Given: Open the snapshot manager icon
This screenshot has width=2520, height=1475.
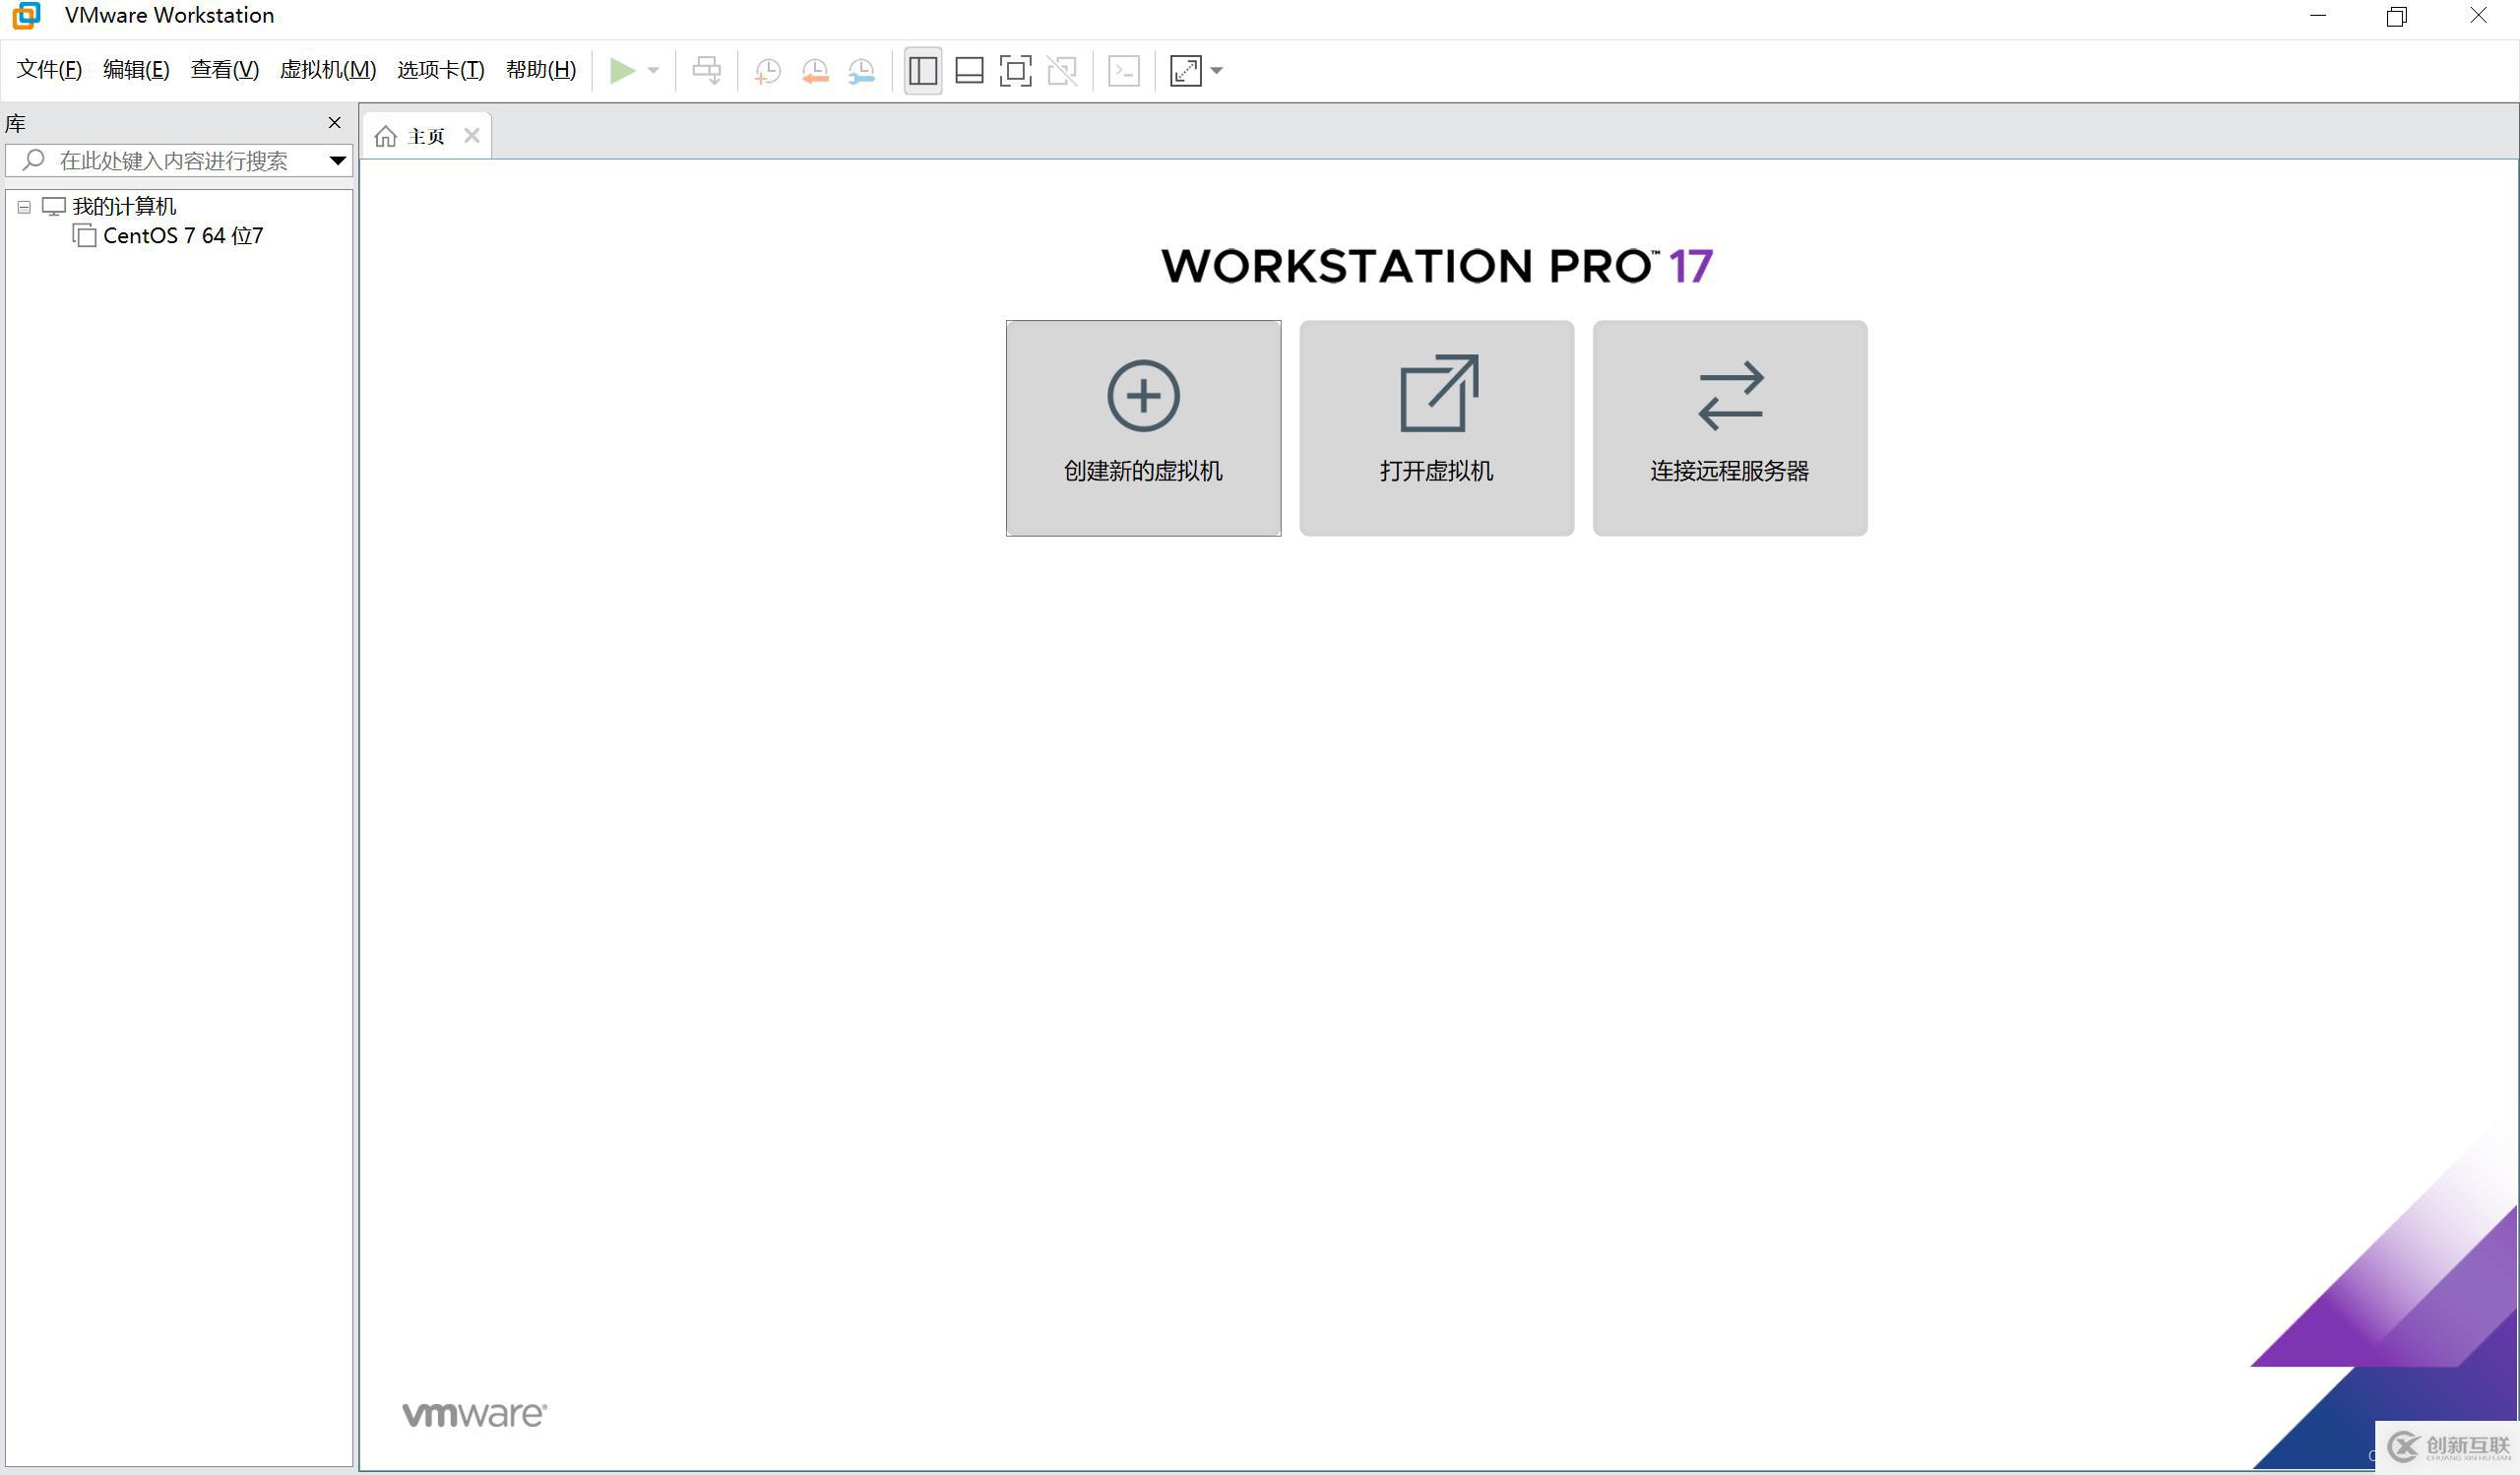Looking at the screenshot, I should click(861, 70).
